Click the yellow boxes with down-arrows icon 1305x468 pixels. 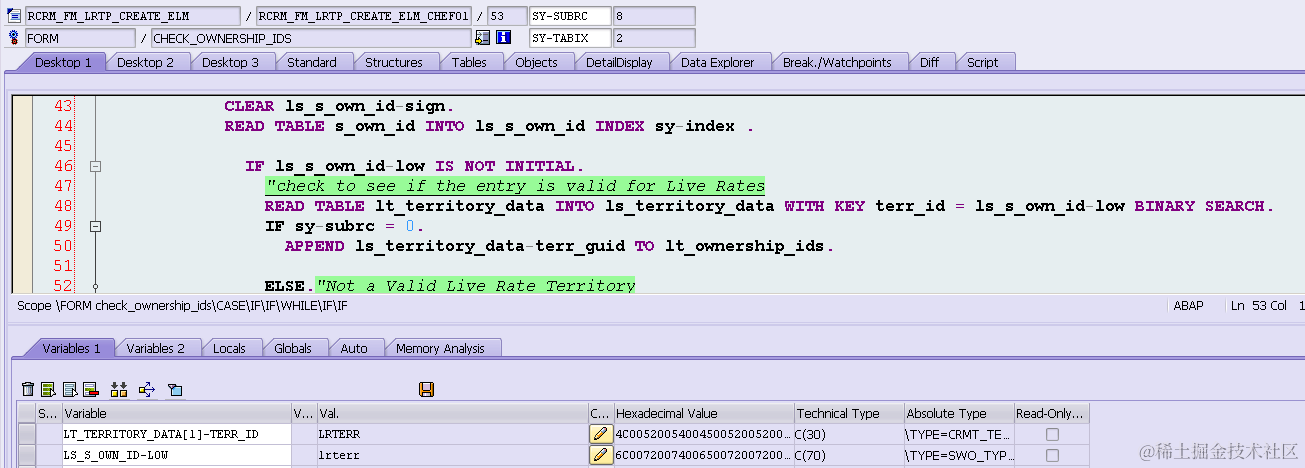[x=119, y=389]
